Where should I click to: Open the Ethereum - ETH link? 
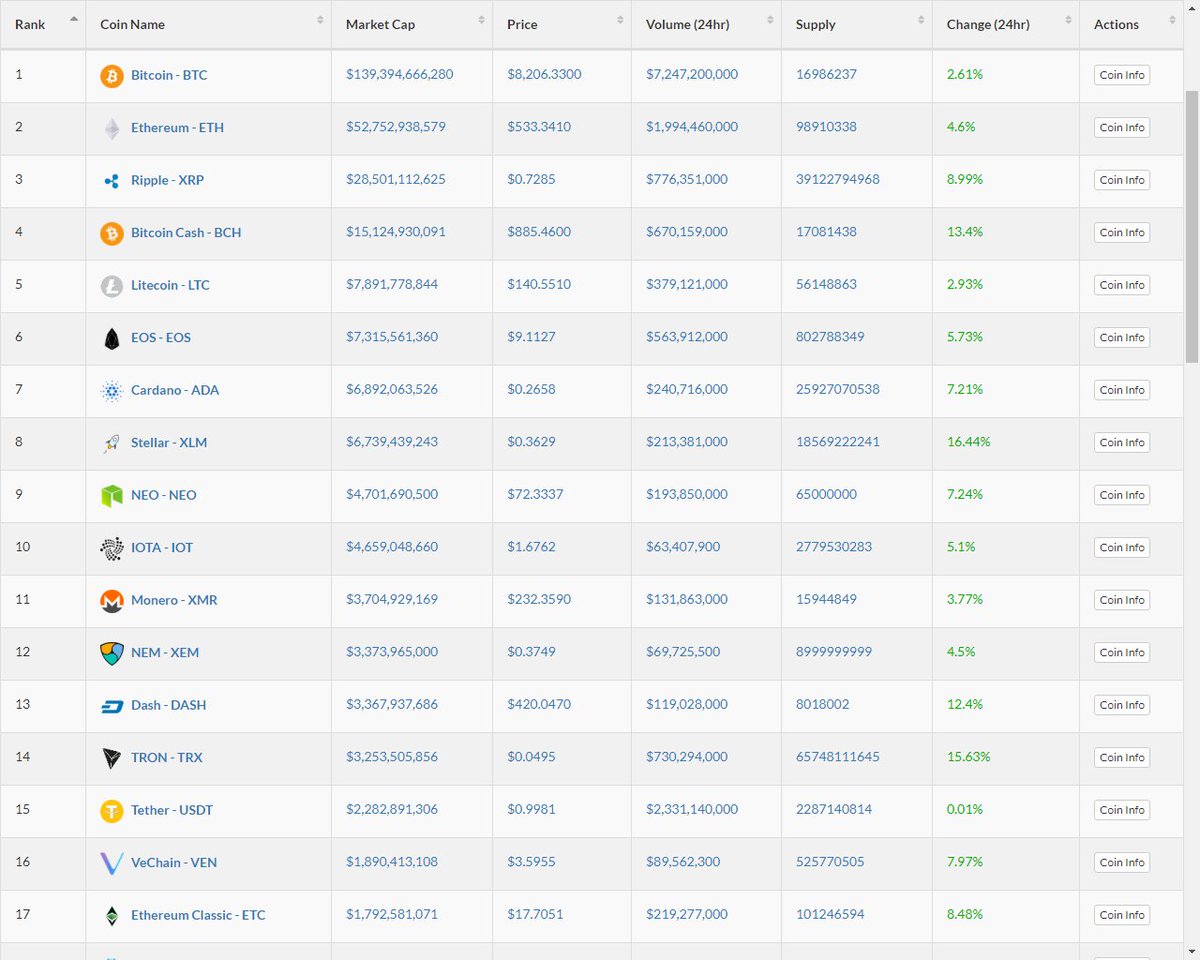pos(177,128)
